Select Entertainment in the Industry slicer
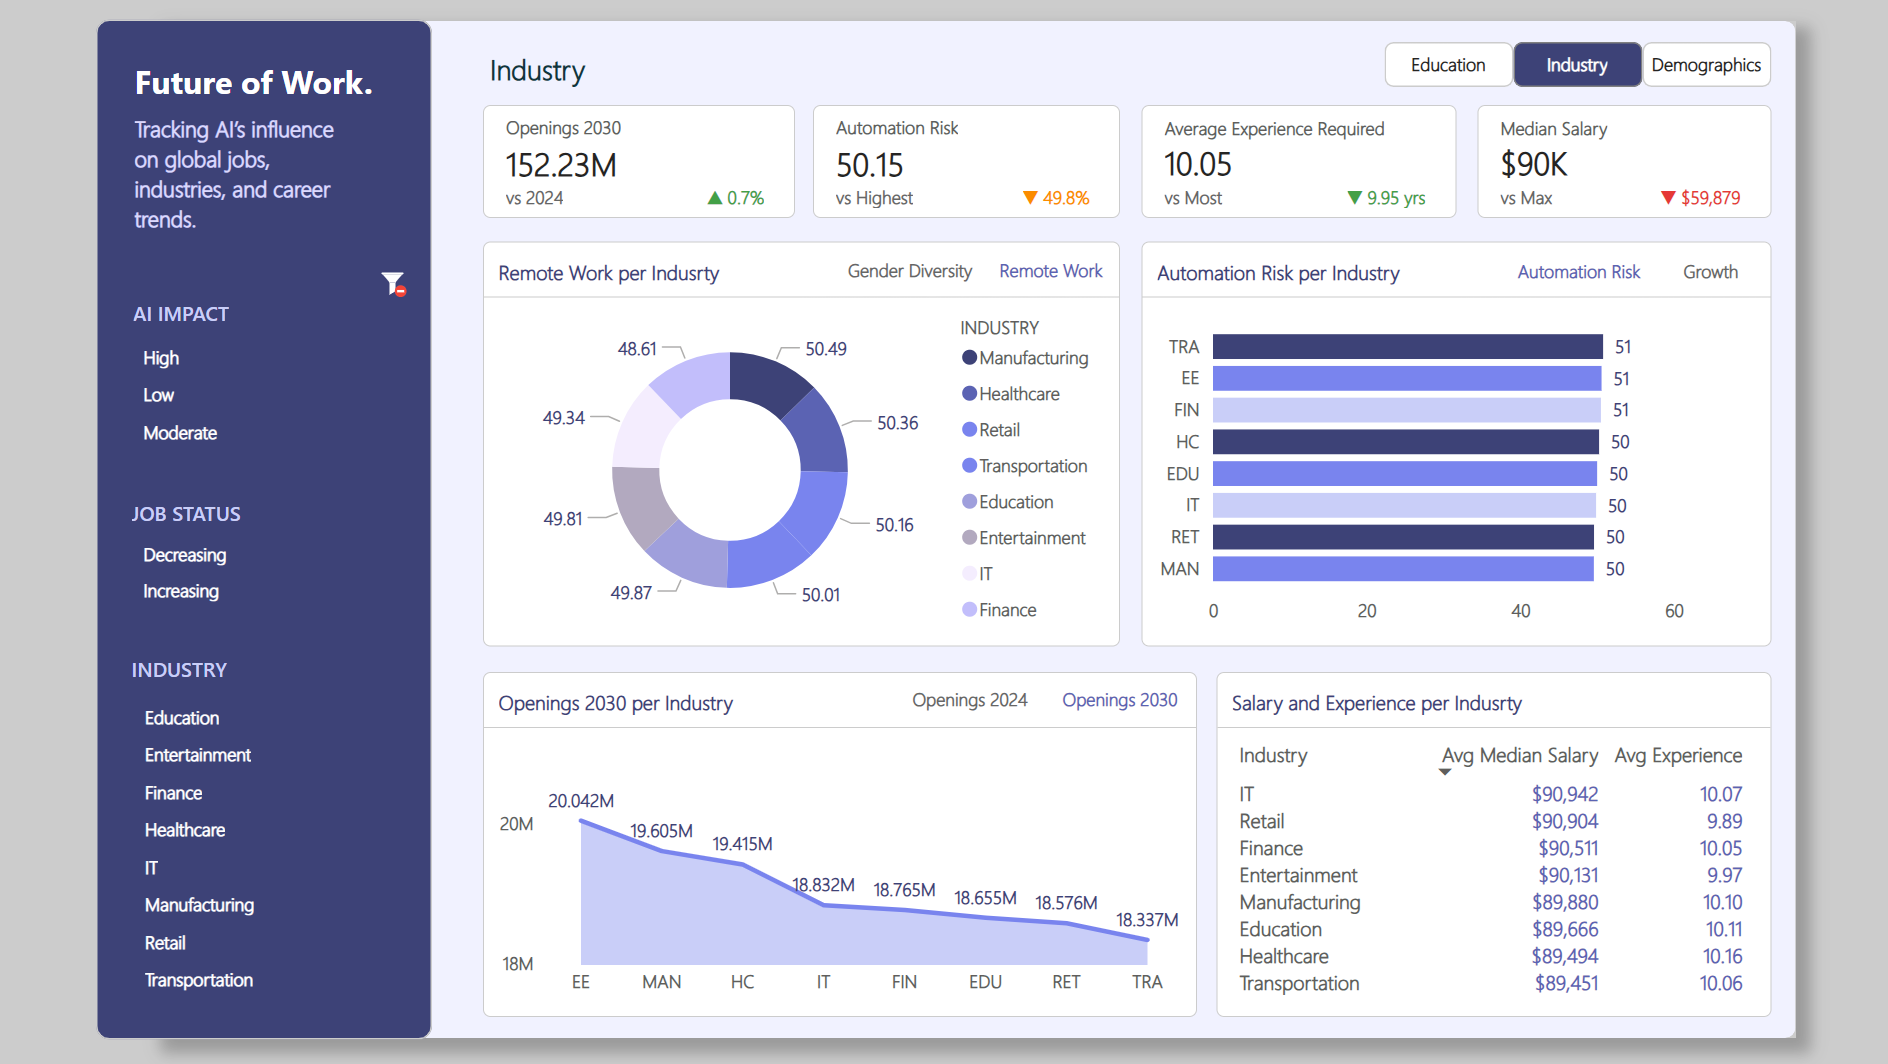The width and height of the screenshot is (1888, 1064). (x=197, y=755)
